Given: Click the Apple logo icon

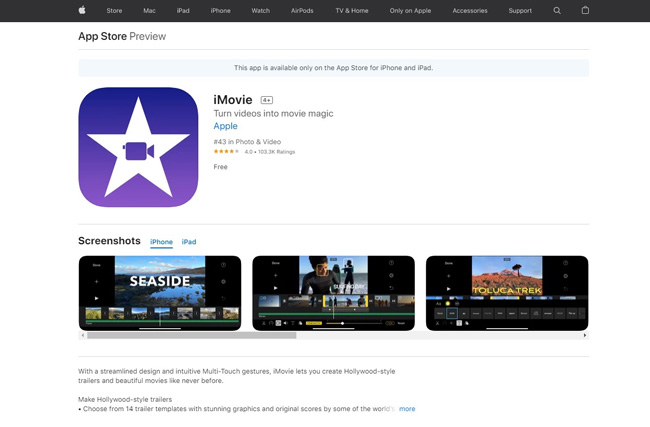Looking at the screenshot, I should 82,10.
